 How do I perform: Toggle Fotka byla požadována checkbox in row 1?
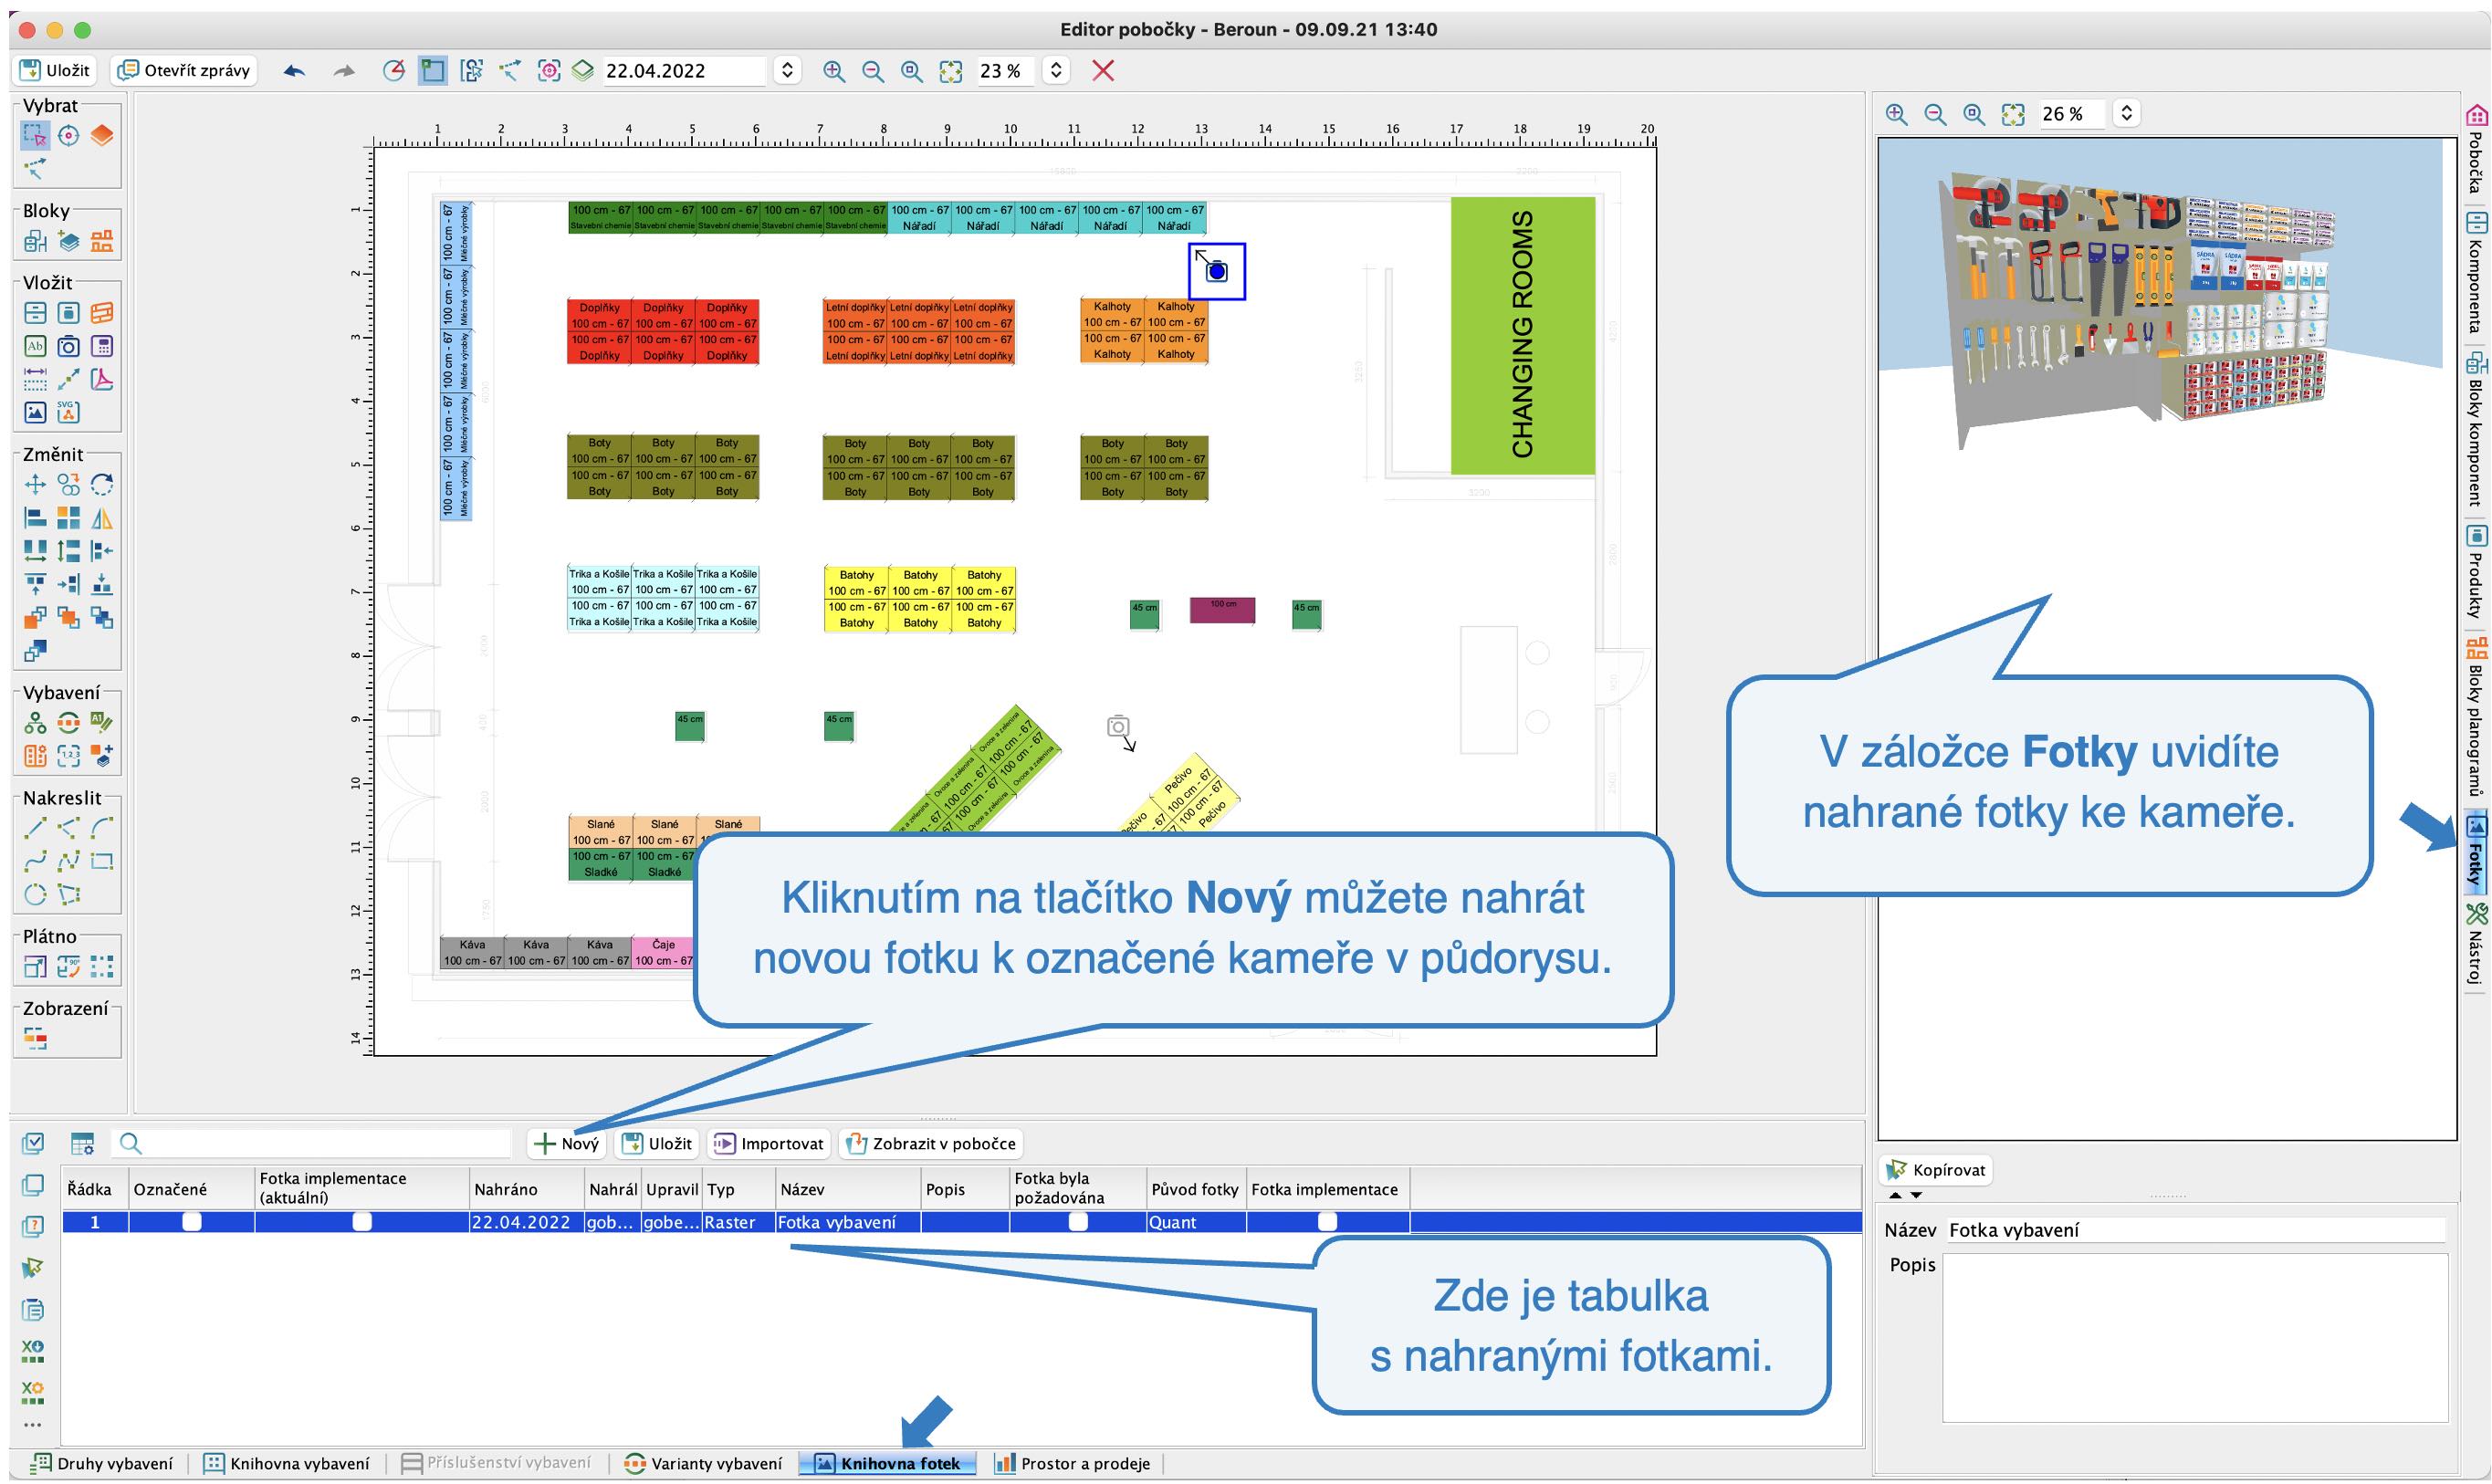[1077, 1222]
